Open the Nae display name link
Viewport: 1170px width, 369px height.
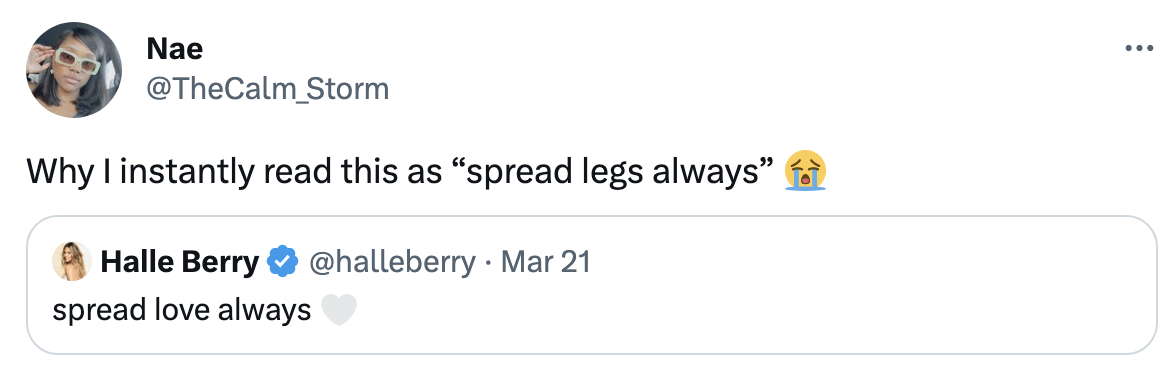[x=175, y=49]
